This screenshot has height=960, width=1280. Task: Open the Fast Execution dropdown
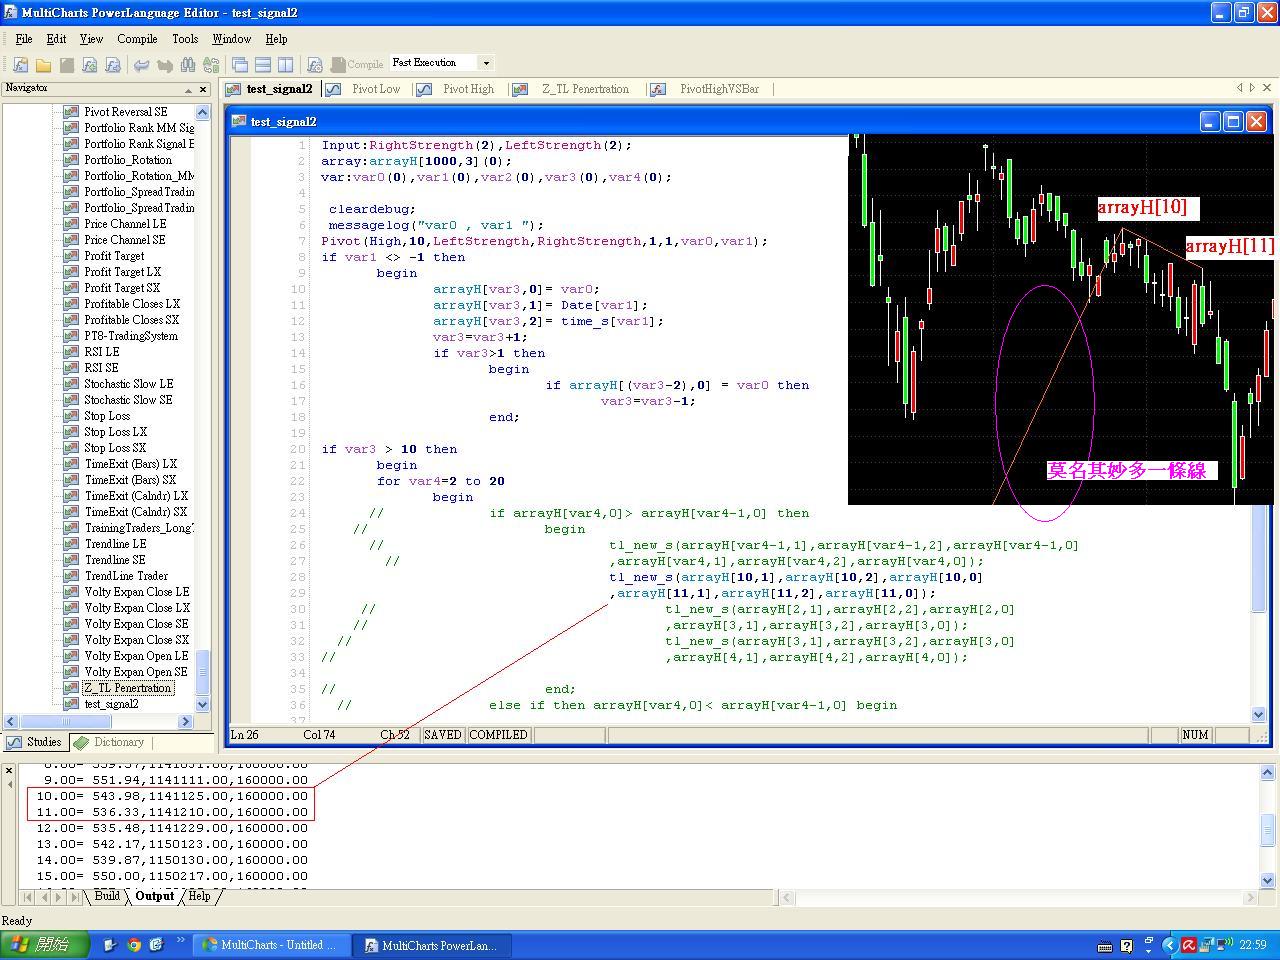pos(486,63)
